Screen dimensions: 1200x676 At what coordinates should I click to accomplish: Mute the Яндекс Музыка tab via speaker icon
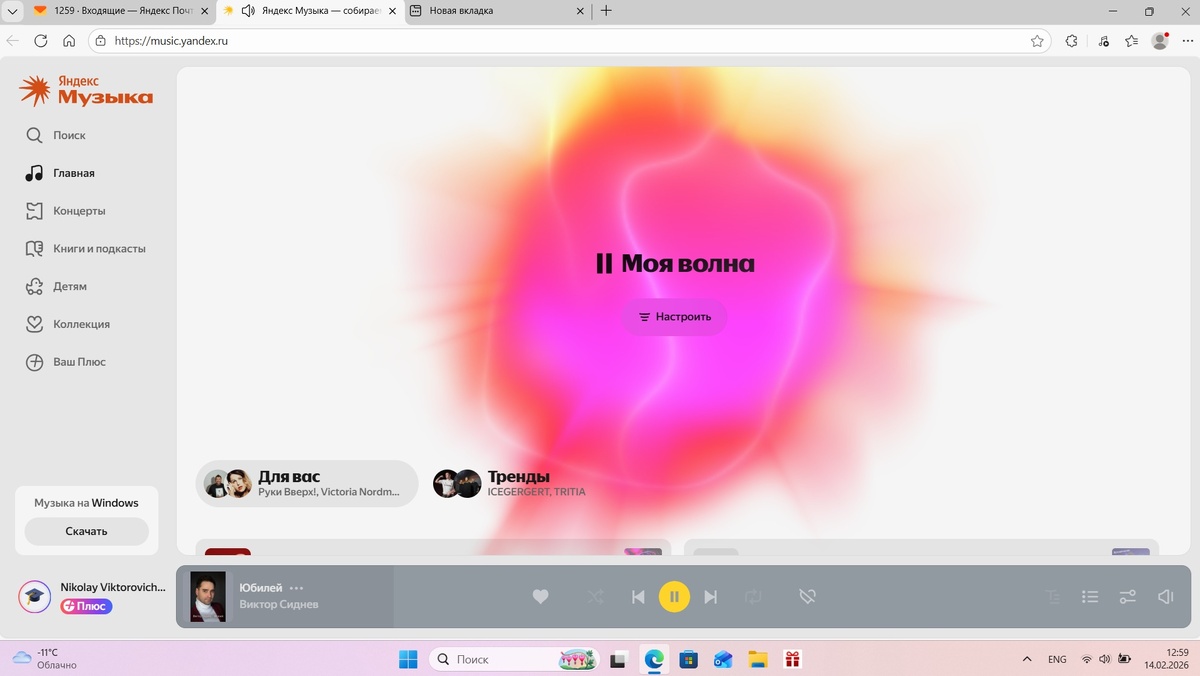coord(248,11)
